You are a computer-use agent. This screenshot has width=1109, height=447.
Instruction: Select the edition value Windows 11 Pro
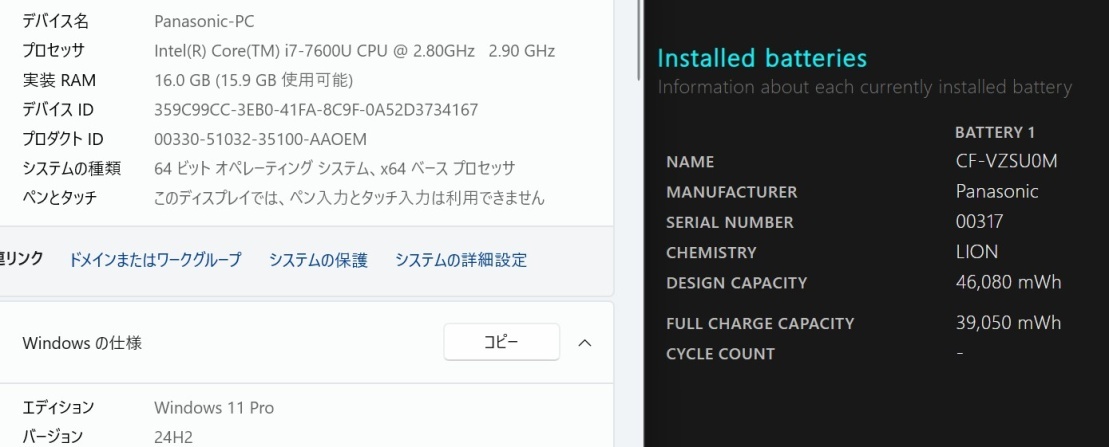(214, 408)
